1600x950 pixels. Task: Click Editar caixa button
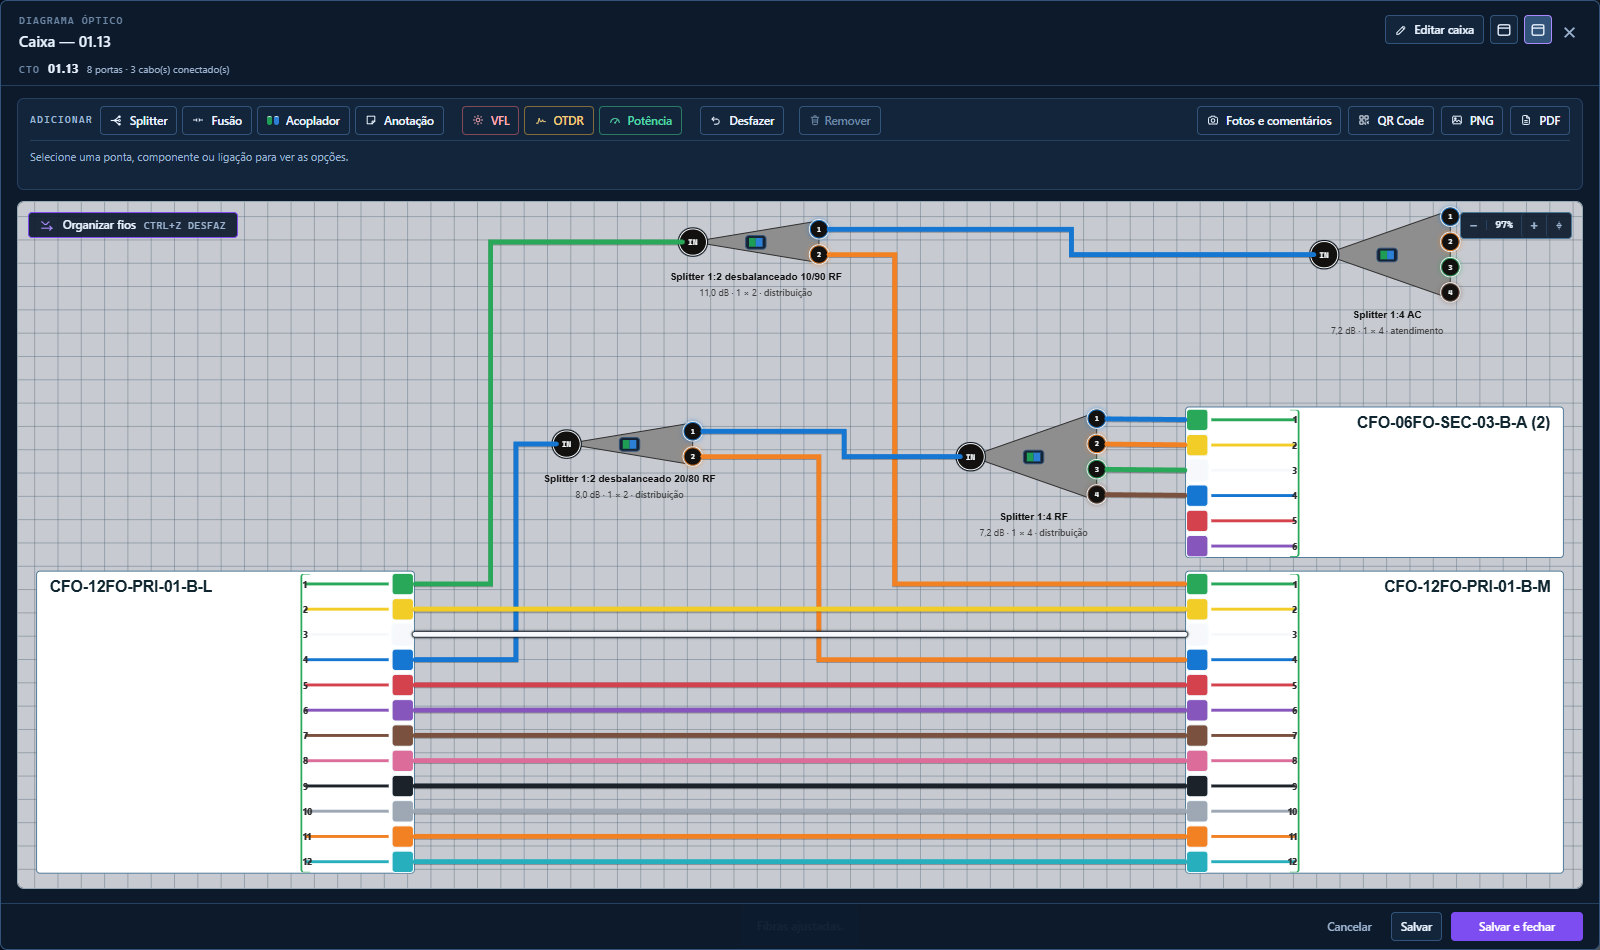1434,30
